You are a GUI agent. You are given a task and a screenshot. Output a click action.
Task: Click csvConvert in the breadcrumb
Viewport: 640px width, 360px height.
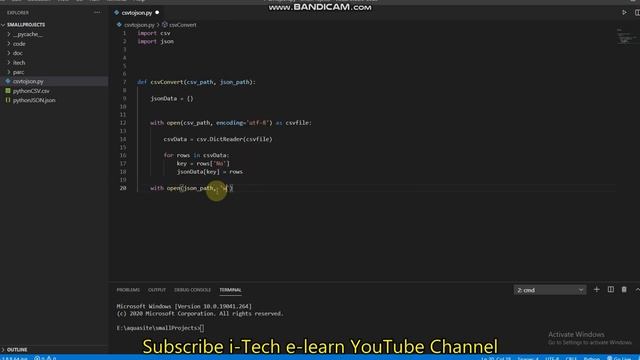(182, 25)
